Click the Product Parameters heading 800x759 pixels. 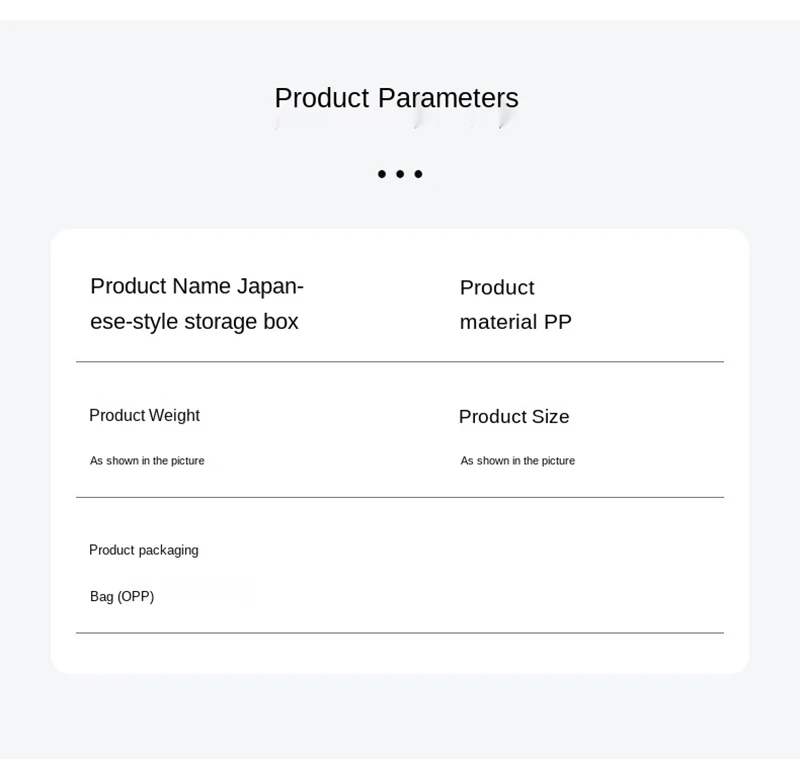[396, 98]
